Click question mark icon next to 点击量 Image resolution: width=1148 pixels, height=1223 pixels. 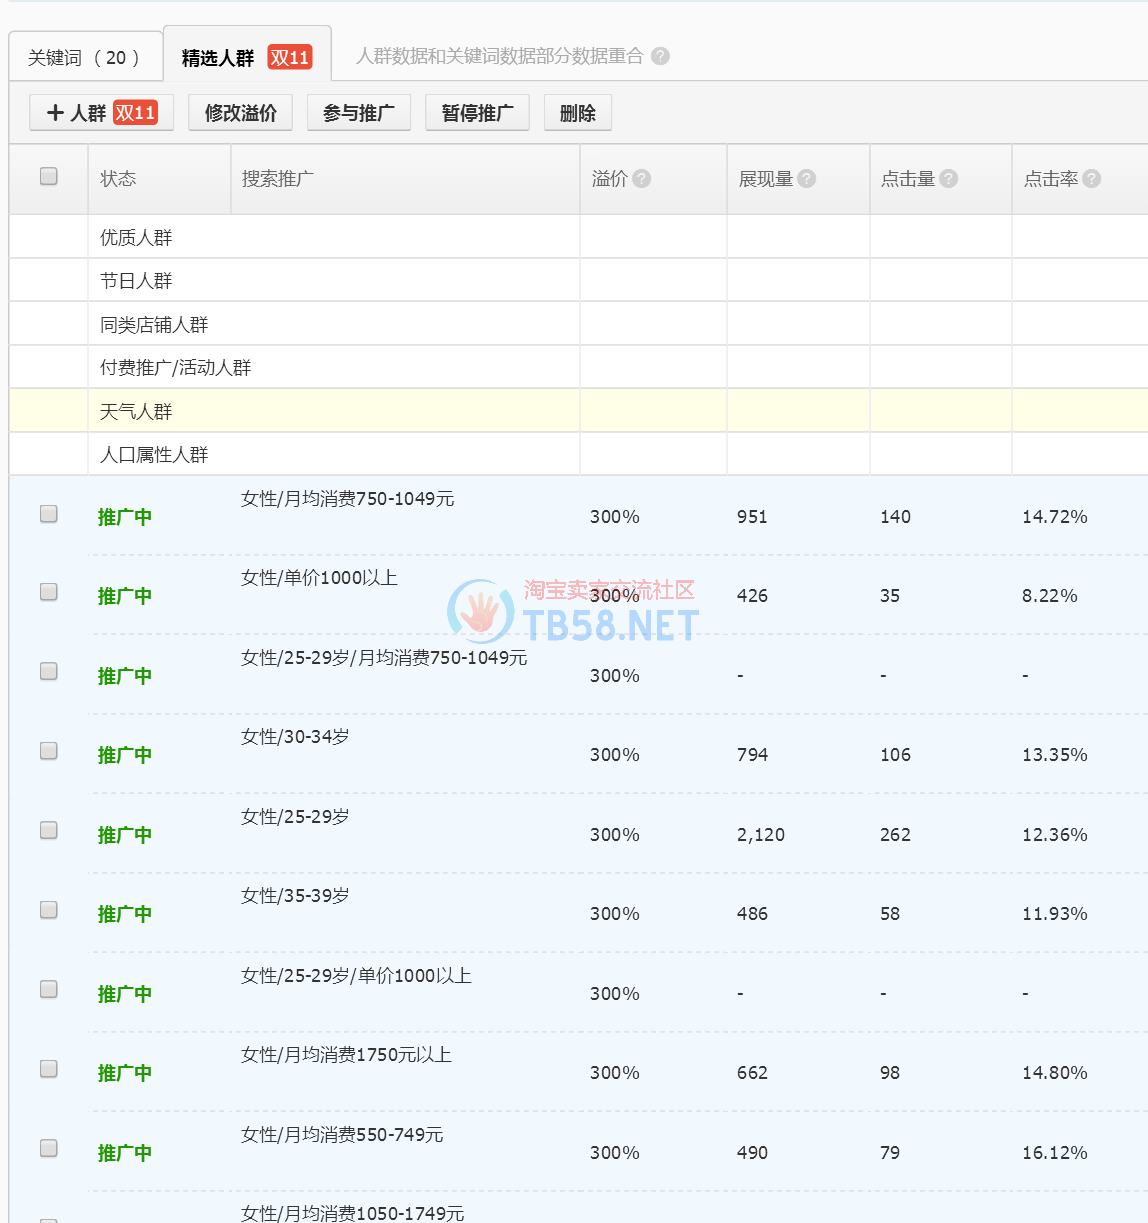949,178
